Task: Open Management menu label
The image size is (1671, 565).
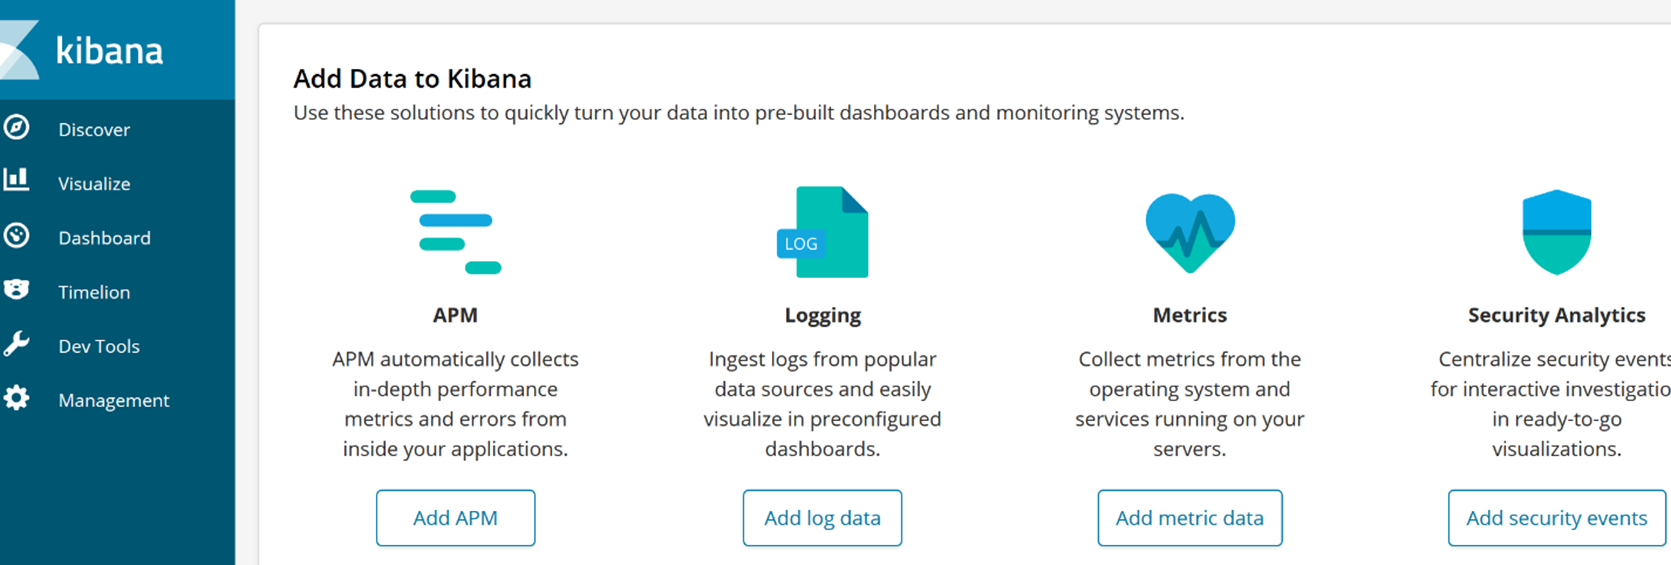Action: [x=114, y=400]
